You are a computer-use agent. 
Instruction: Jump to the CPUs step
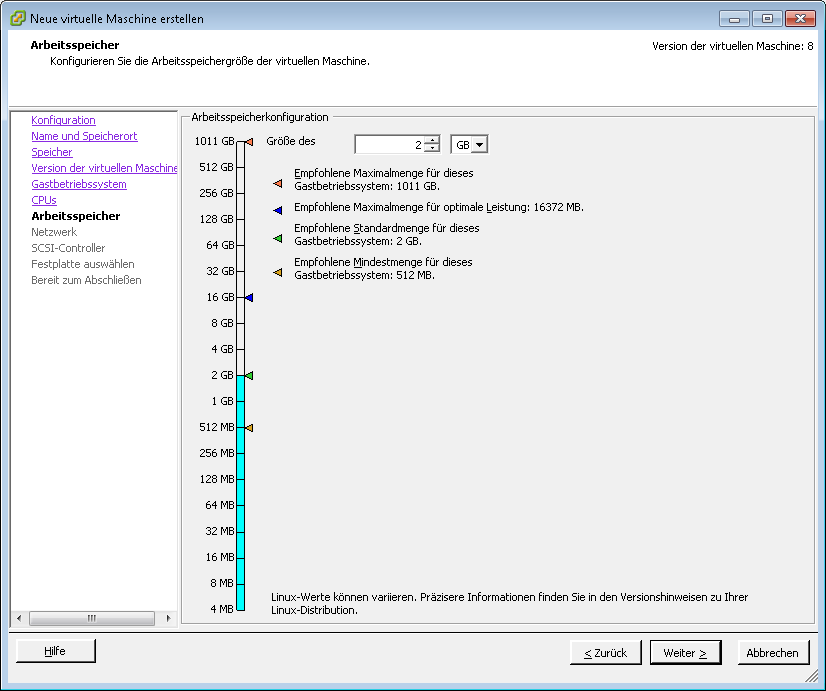click(44, 200)
